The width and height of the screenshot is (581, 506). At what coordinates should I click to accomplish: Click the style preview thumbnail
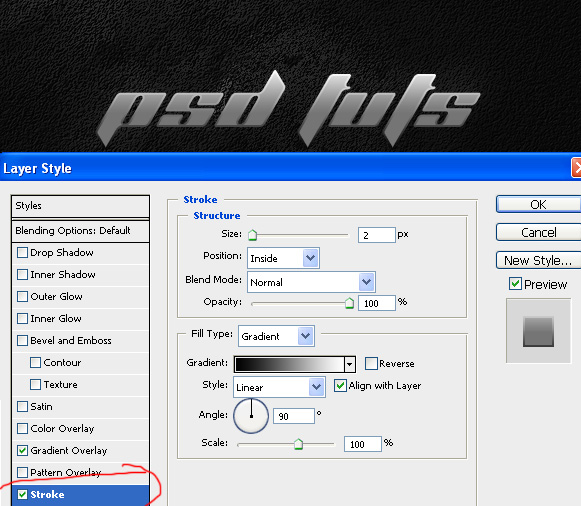coord(538,331)
